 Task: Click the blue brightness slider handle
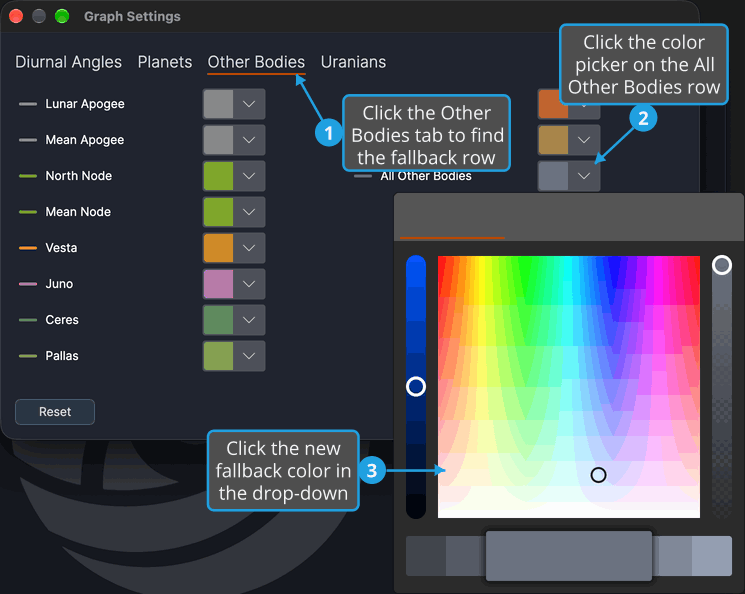tap(416, 387)
